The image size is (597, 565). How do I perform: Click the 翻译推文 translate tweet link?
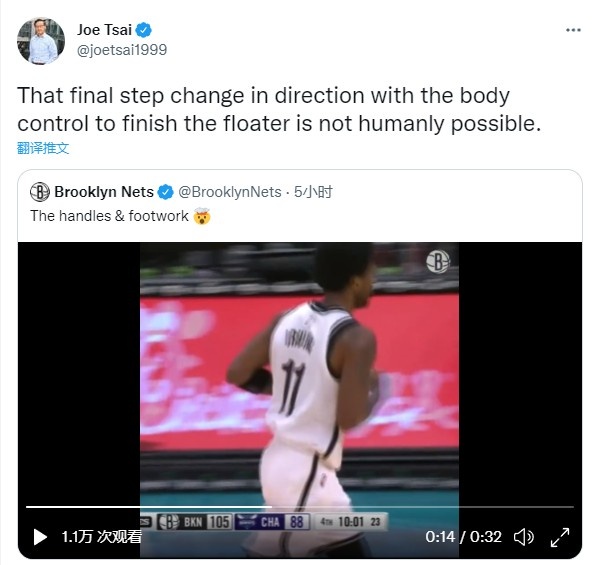pos(43,148)
